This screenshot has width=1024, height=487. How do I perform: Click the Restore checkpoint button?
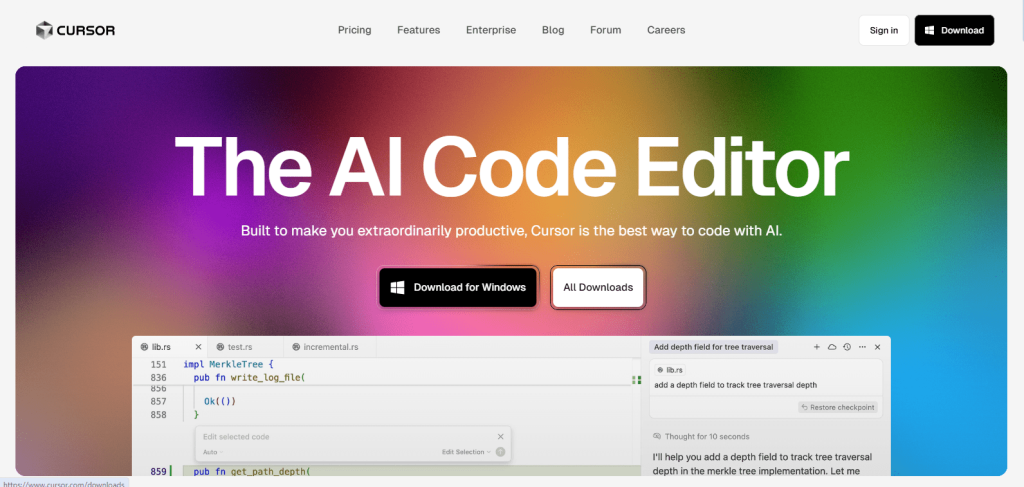pos(839,407)
